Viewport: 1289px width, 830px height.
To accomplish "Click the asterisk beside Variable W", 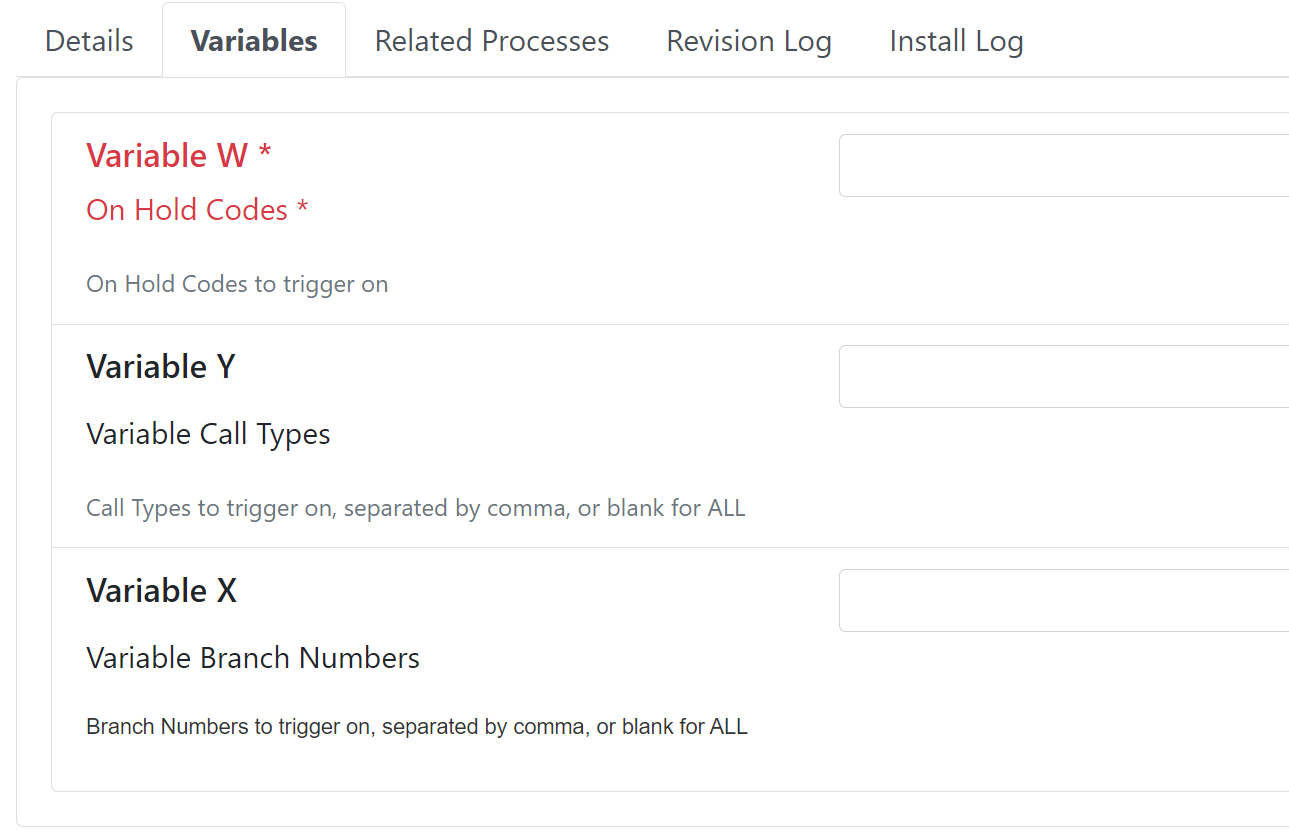I will 265,153.
